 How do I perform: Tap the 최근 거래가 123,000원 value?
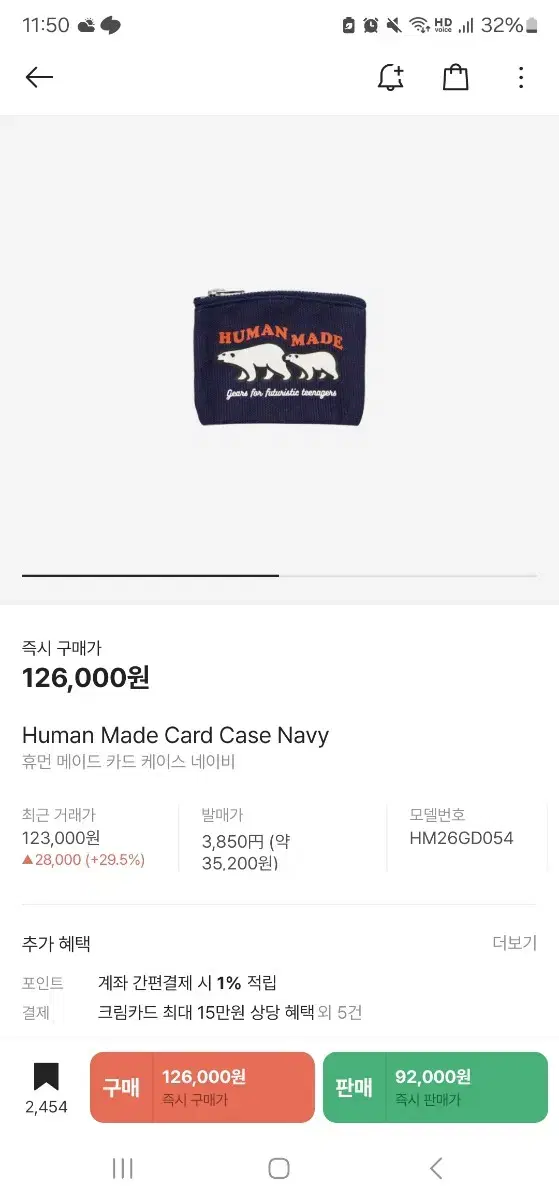tap(61, 838)
